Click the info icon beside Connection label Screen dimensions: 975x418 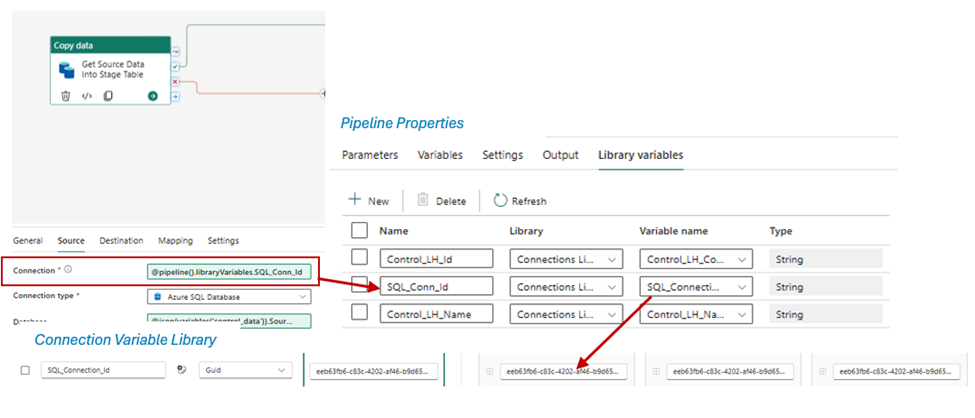coord(69,270)
